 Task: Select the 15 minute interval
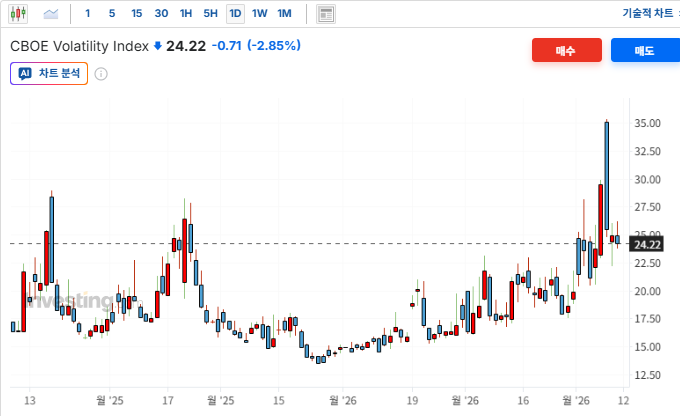[x=137, y=13]
